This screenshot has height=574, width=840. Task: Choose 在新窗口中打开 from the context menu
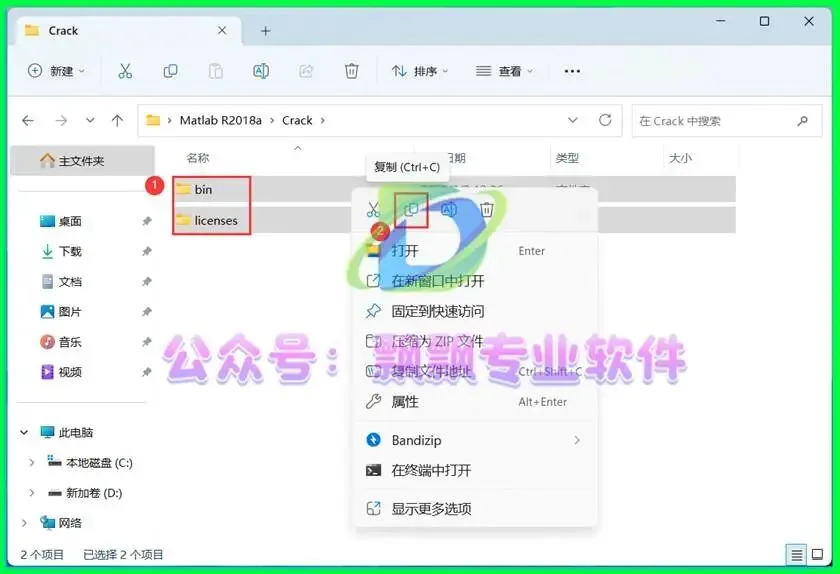pyautogui.click(x=475, y=281)
